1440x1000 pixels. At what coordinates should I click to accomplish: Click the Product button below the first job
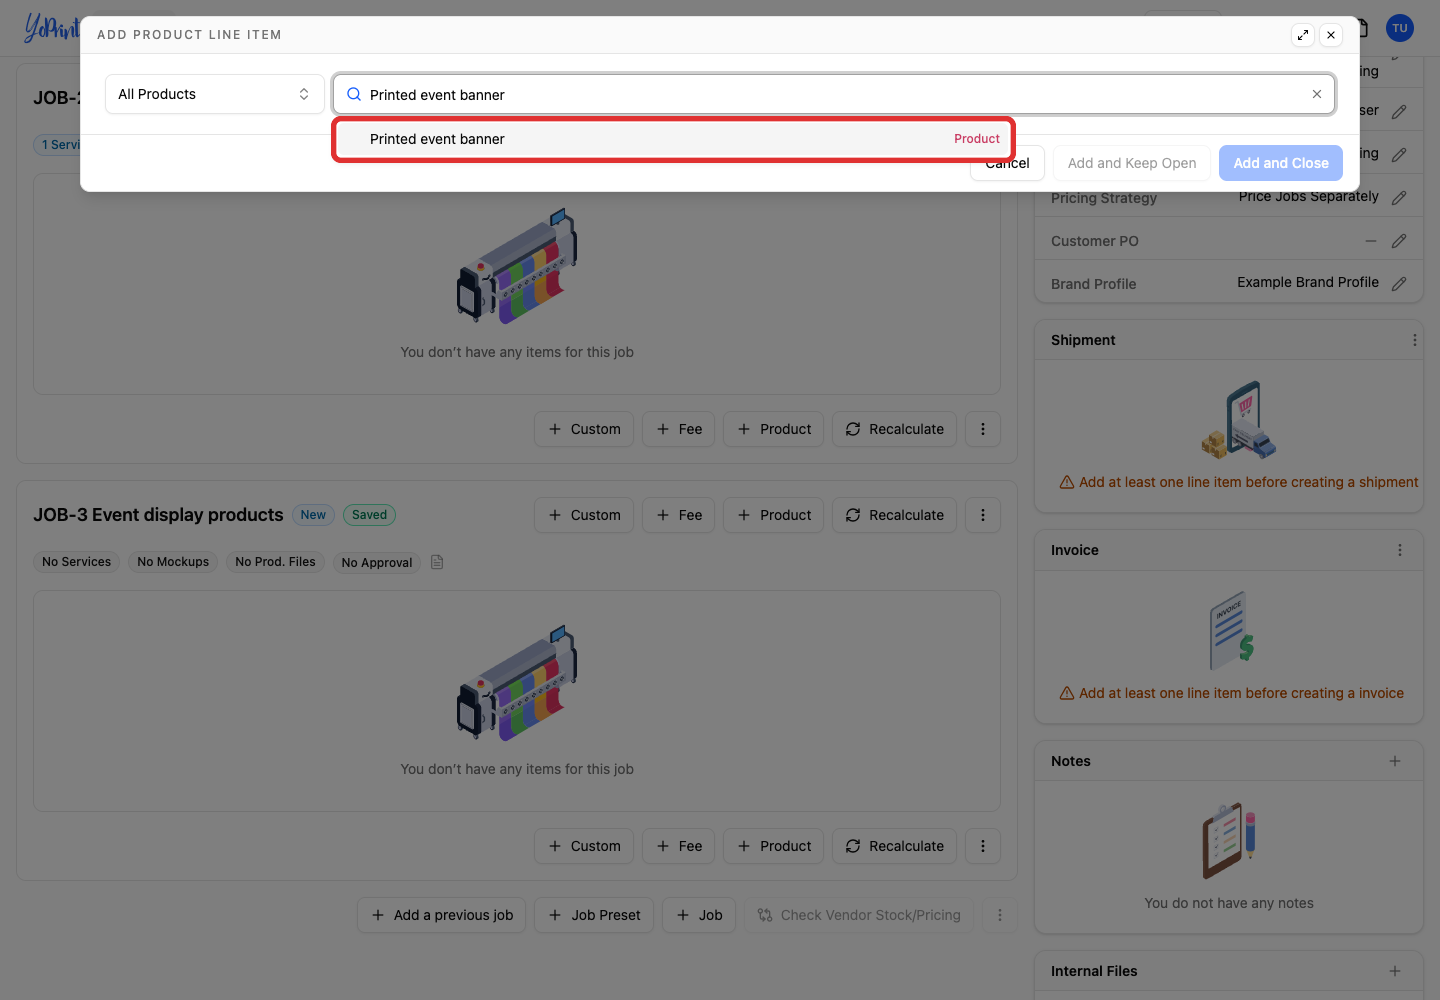tap(774, 429)
